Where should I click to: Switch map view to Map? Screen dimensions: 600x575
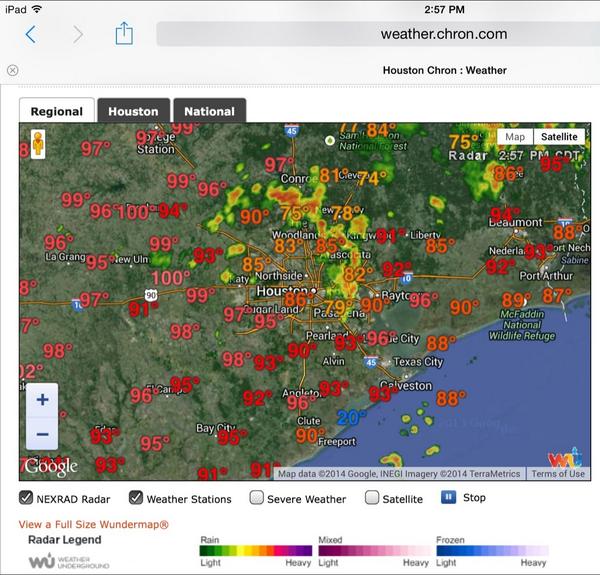[x=514, y=137]
